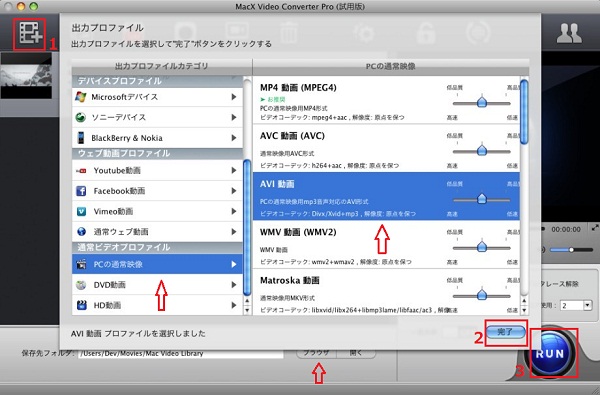Click the DVD動画 label

pos(109,285)
